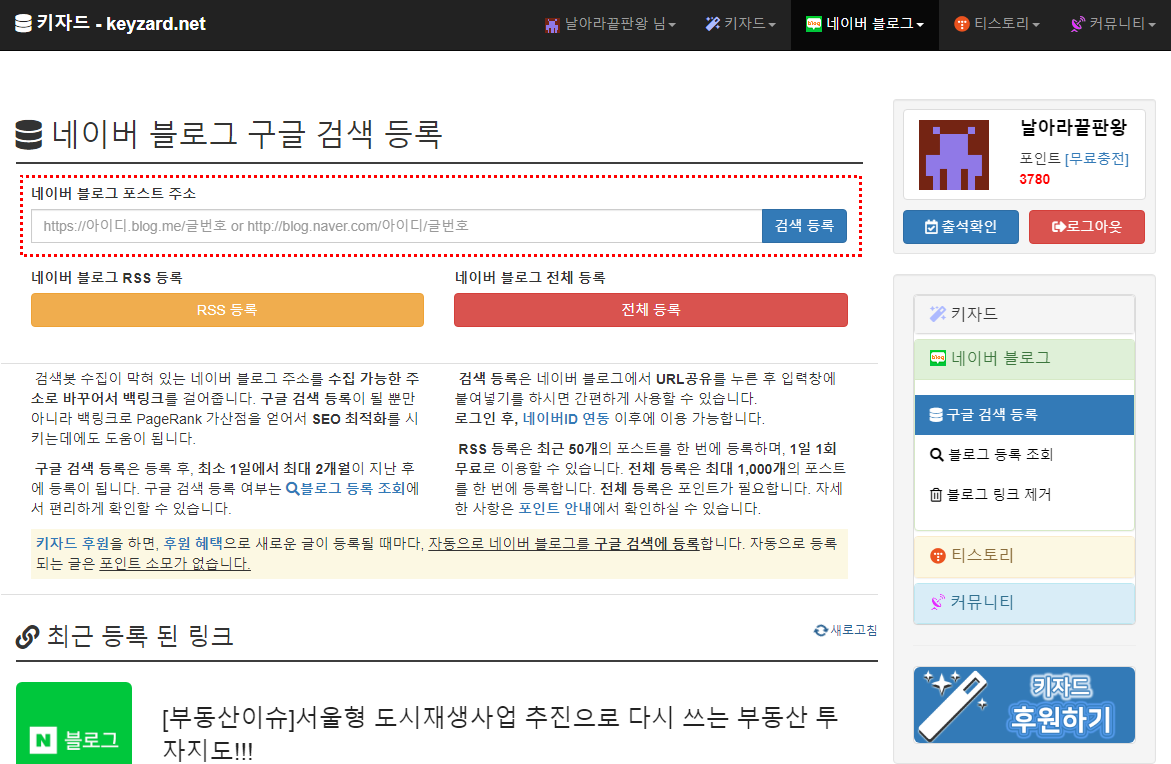Viewport: 1171px width, 764px height.
Task: Click the database icon in sidebar 구글 검색 등록
Action: [x=937, y=415]
